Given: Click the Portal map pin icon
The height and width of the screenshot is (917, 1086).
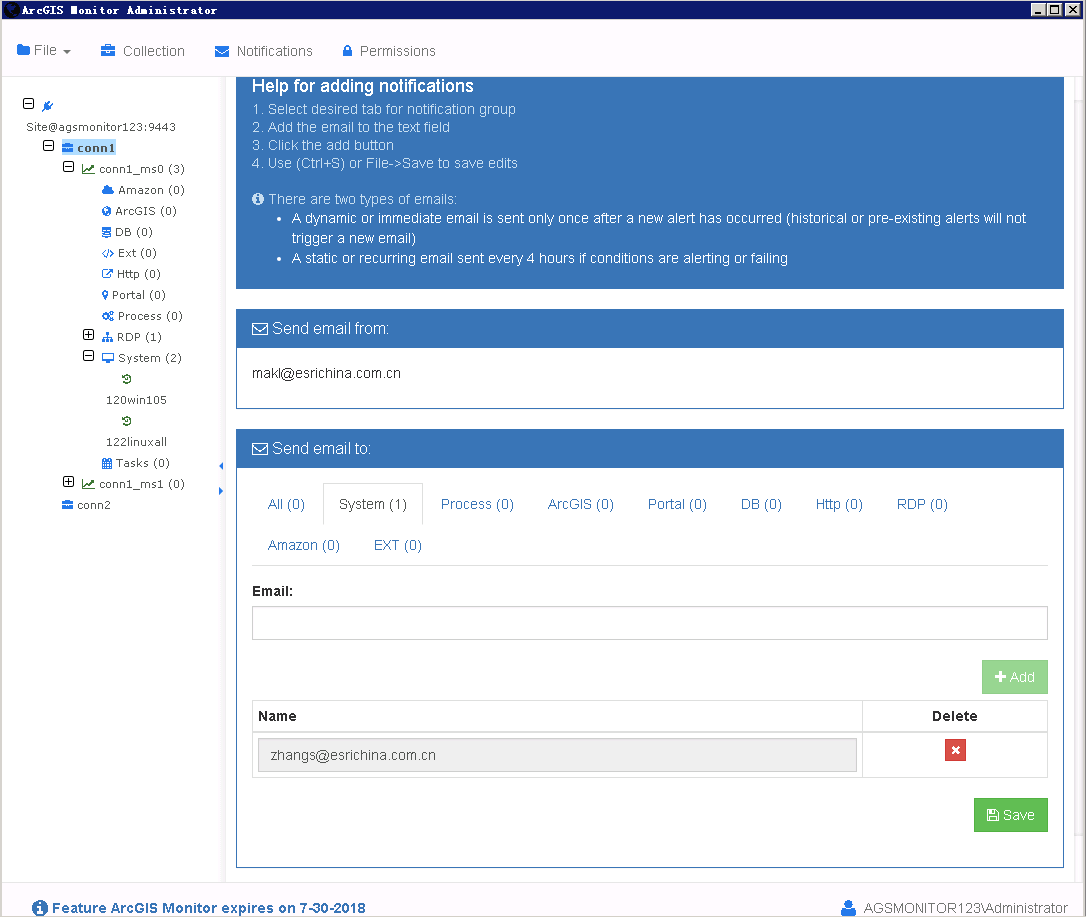Looking at the screenshot, I should (105, 295).
